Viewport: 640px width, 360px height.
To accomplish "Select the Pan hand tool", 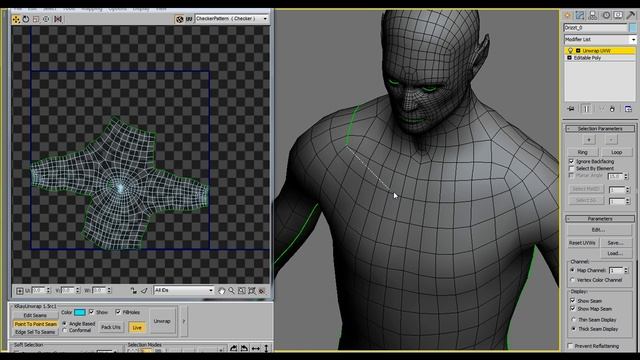I will tap(221, 291).
